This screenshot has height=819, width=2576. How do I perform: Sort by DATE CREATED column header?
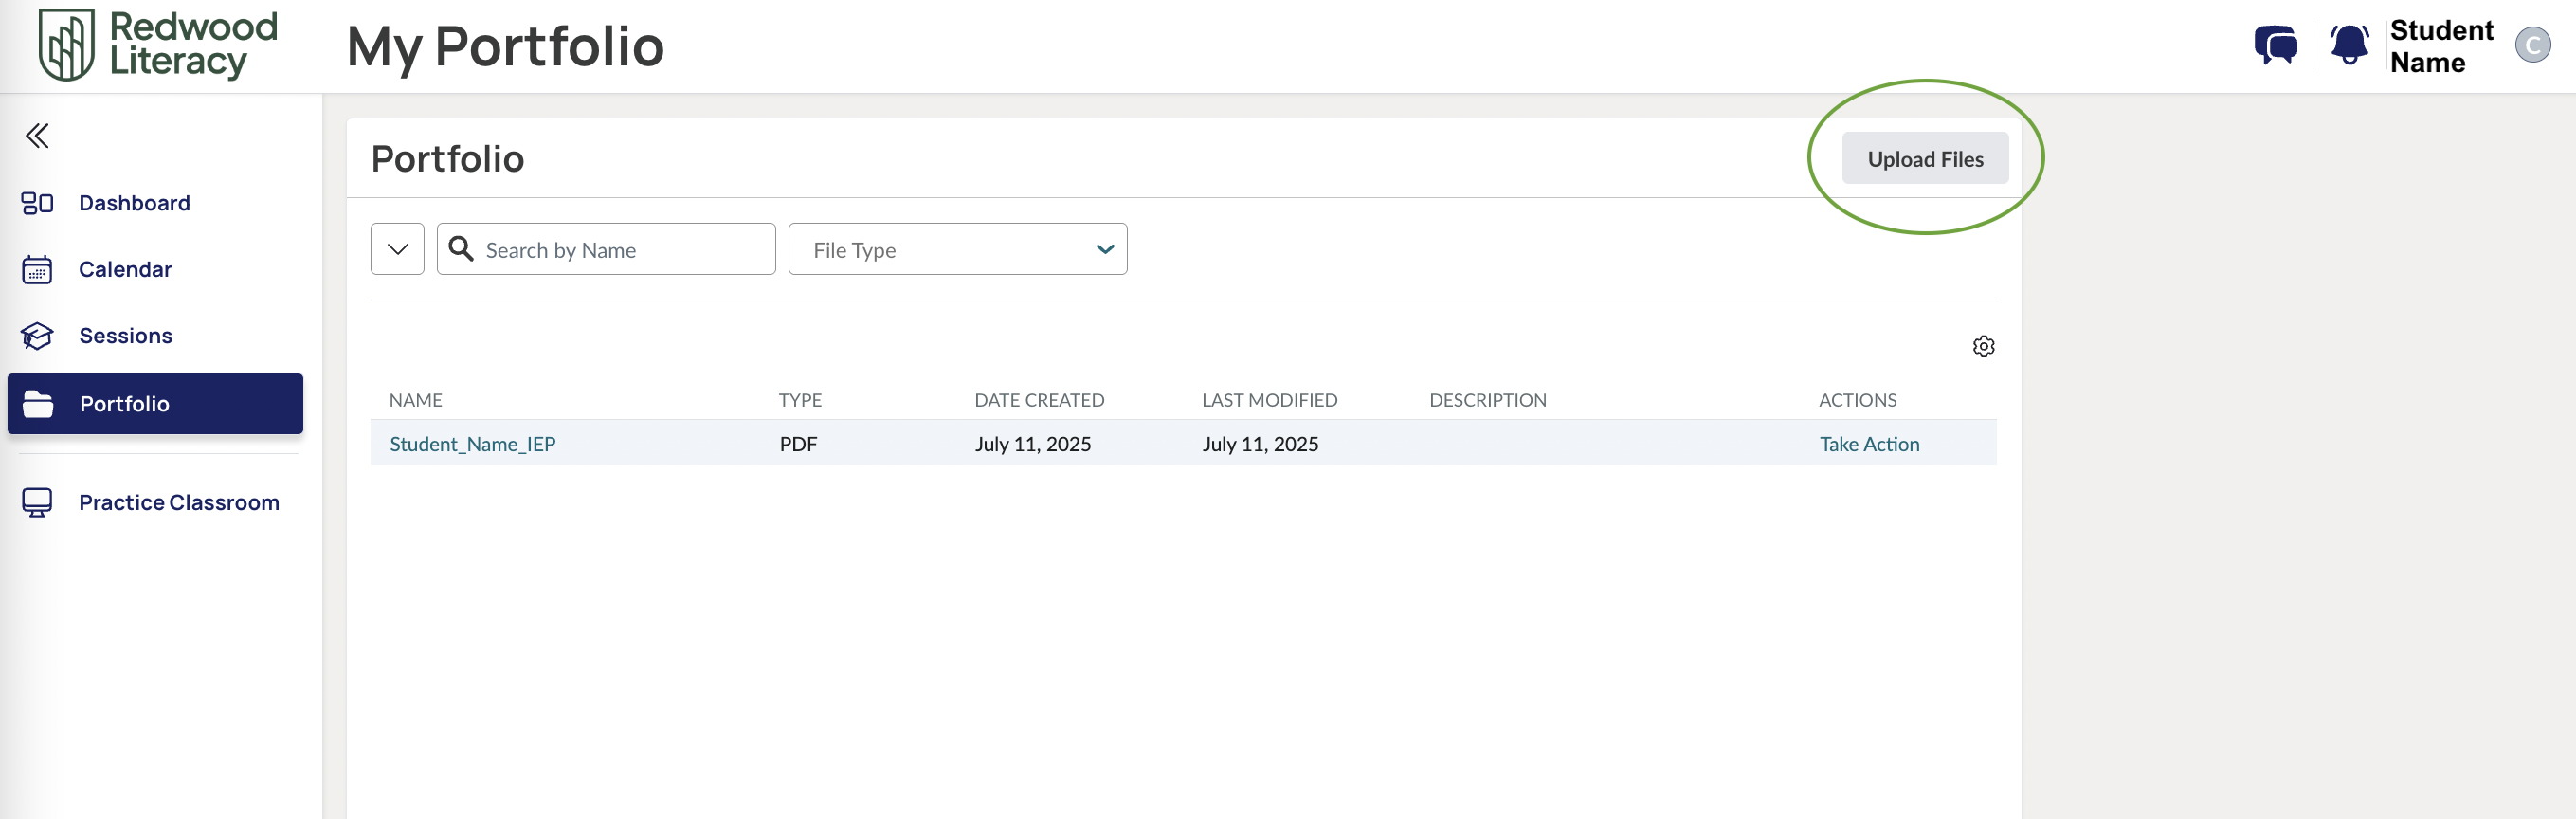pyautogui.click(x=1039, y=400)
